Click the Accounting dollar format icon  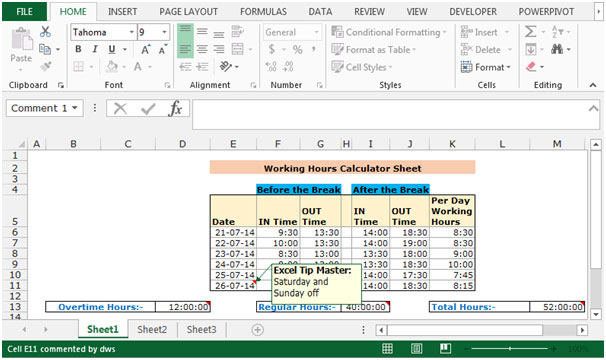click(272, 49)
